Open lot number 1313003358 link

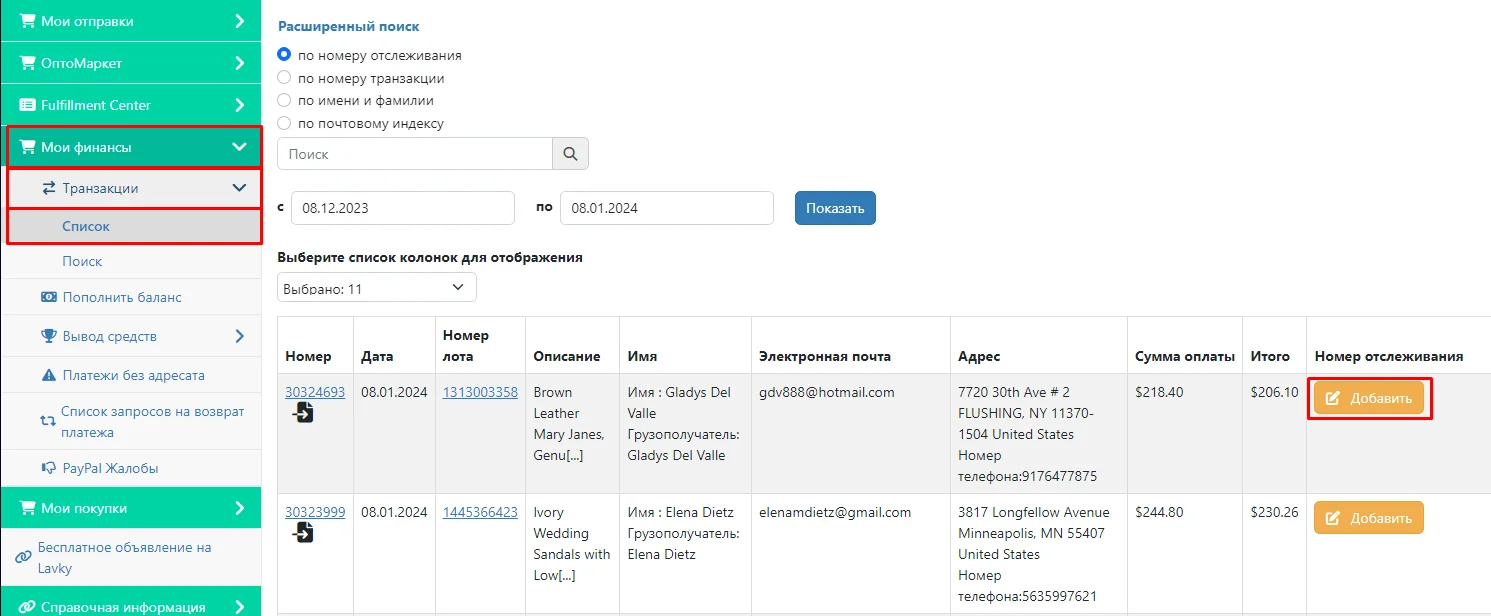(x=480, y=392)
